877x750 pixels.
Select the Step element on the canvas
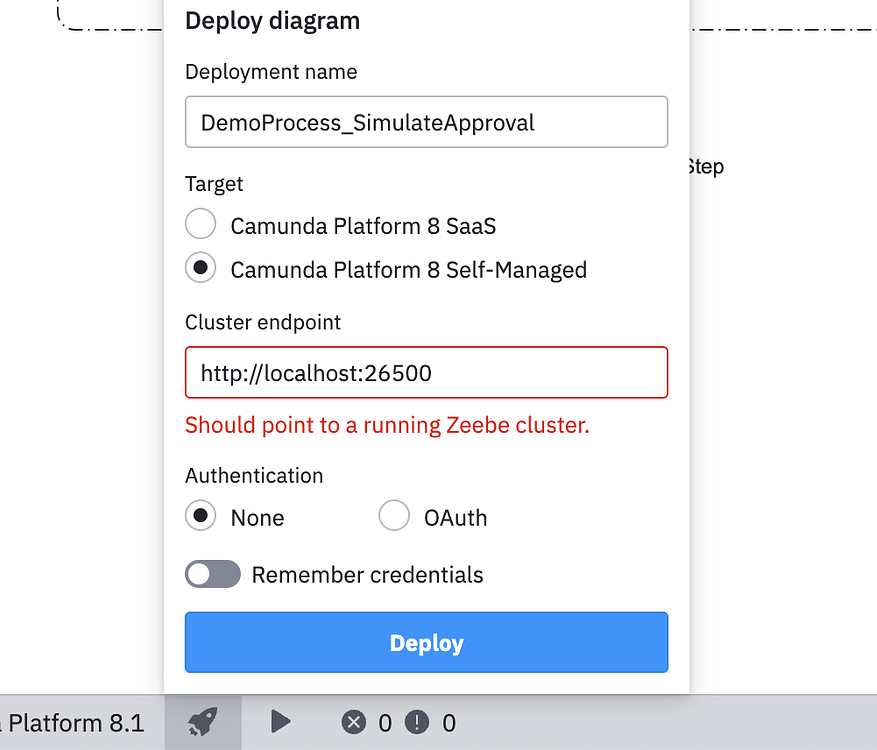point(704,166)
